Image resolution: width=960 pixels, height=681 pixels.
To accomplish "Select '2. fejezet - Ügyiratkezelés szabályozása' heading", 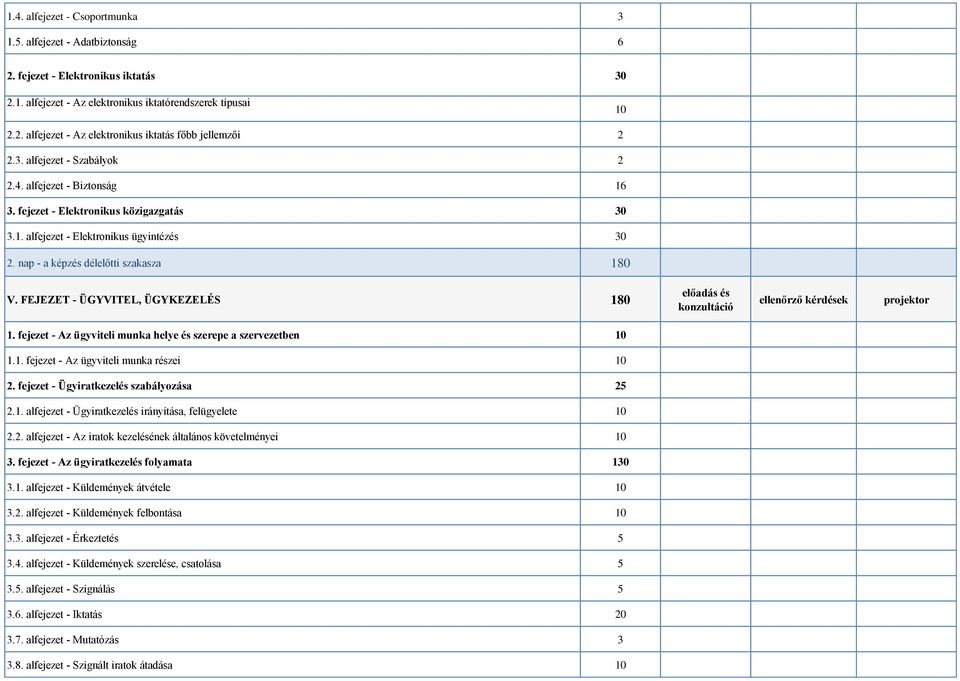I will [x=99, y=386].
